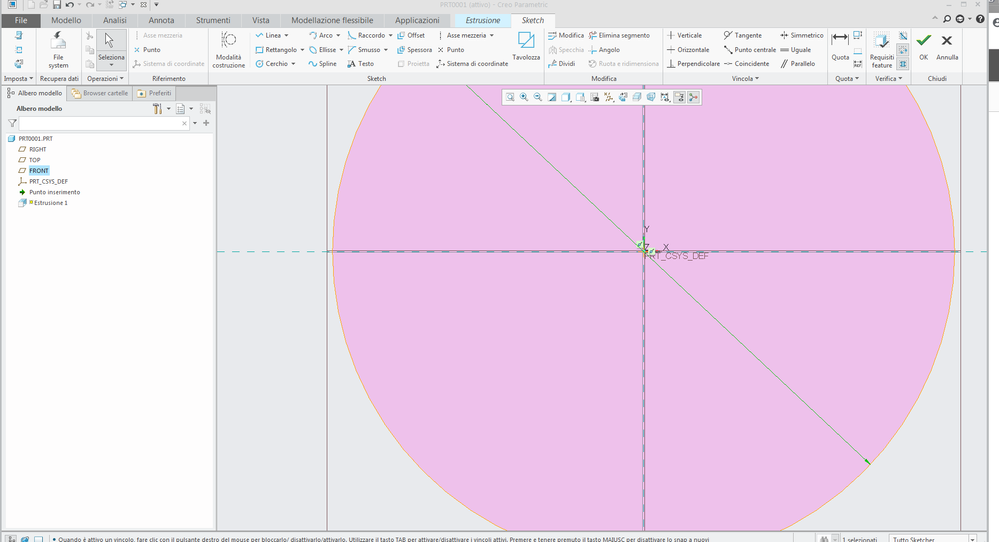Switch to the Vista tab
The height and width of the screenshot is (542, 999).
point(261,20)
